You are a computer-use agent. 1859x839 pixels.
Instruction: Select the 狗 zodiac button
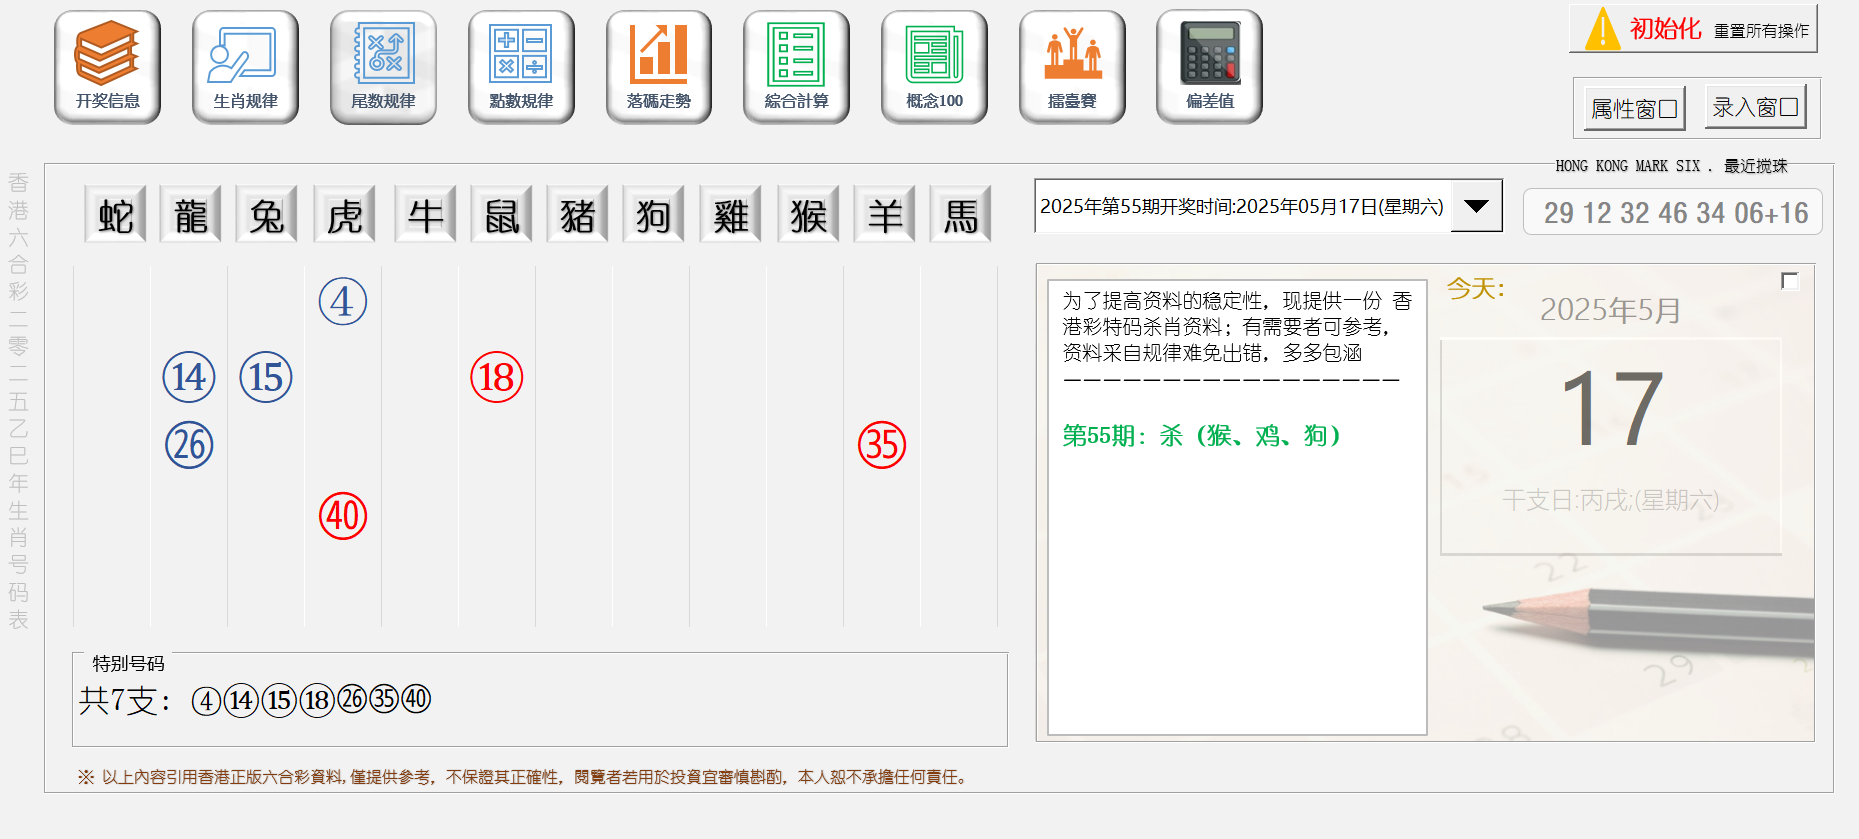(x=653, y=214)
